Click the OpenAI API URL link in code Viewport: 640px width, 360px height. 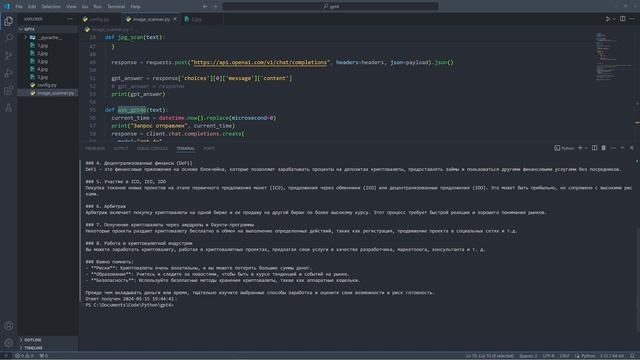pyautogui.click(x=260, y=62)
